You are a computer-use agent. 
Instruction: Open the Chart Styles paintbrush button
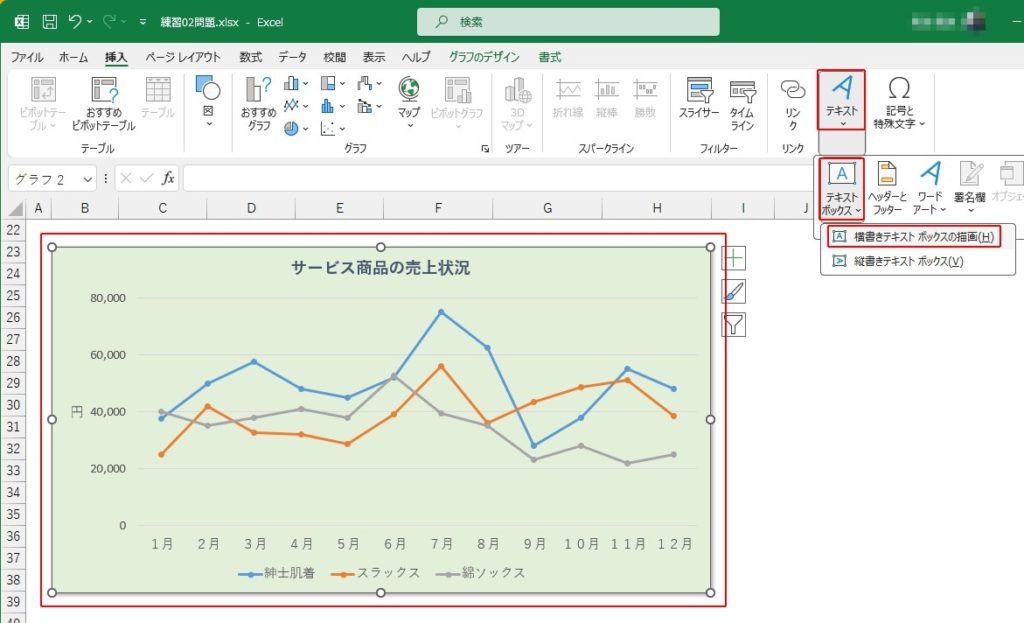[734, 291]
